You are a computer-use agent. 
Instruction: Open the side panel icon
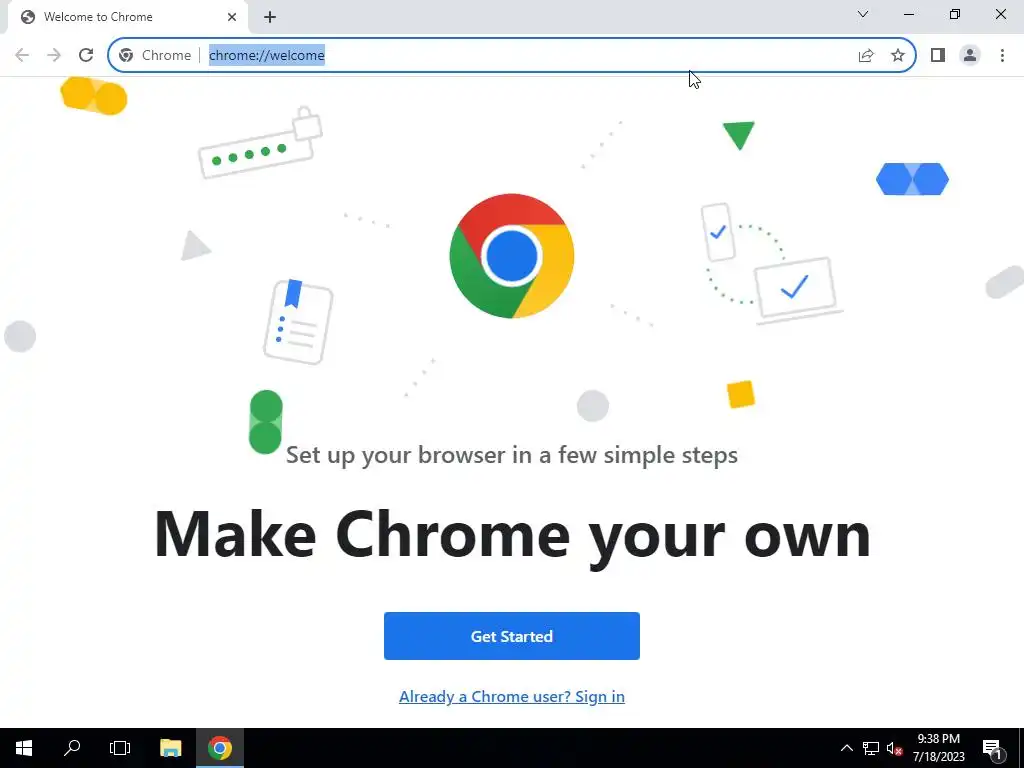[938, 56]
